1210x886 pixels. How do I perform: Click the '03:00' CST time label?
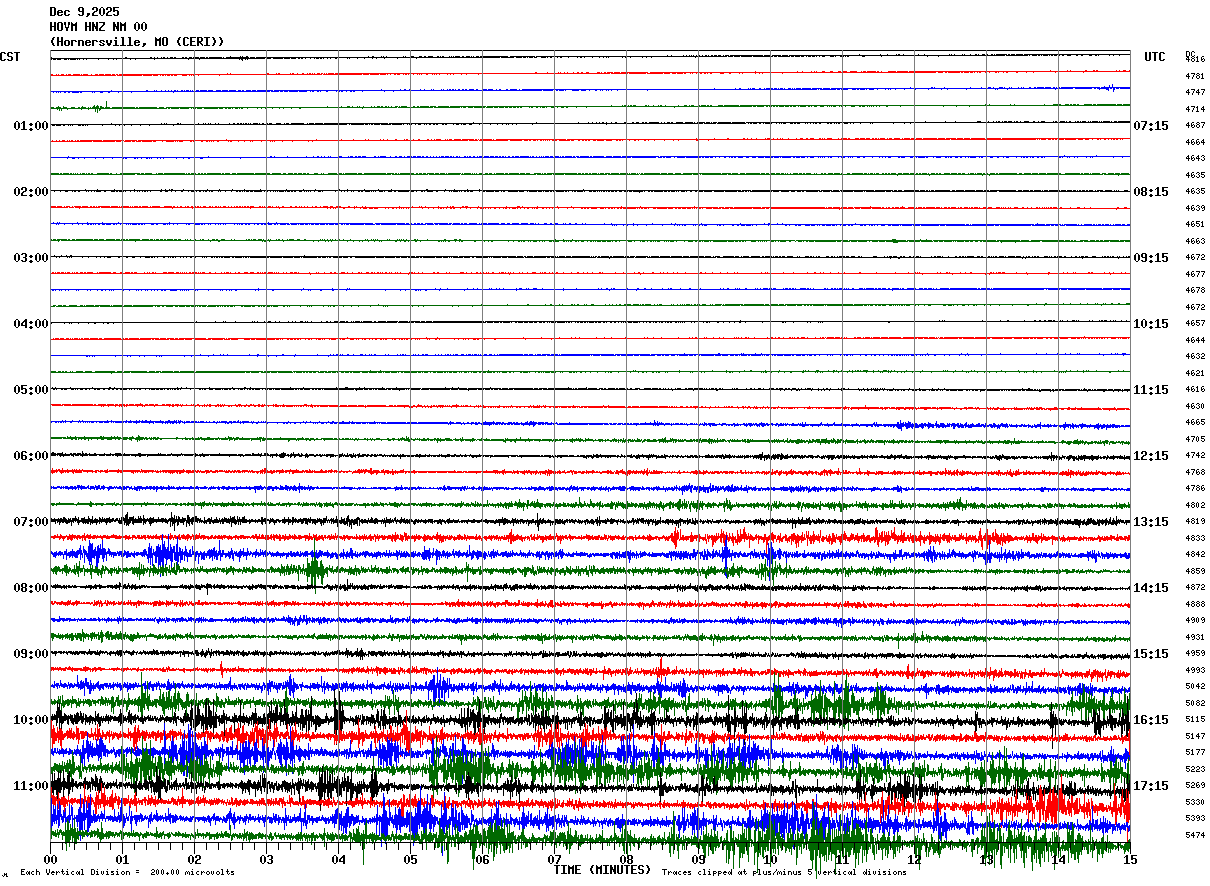pos(31,258)
